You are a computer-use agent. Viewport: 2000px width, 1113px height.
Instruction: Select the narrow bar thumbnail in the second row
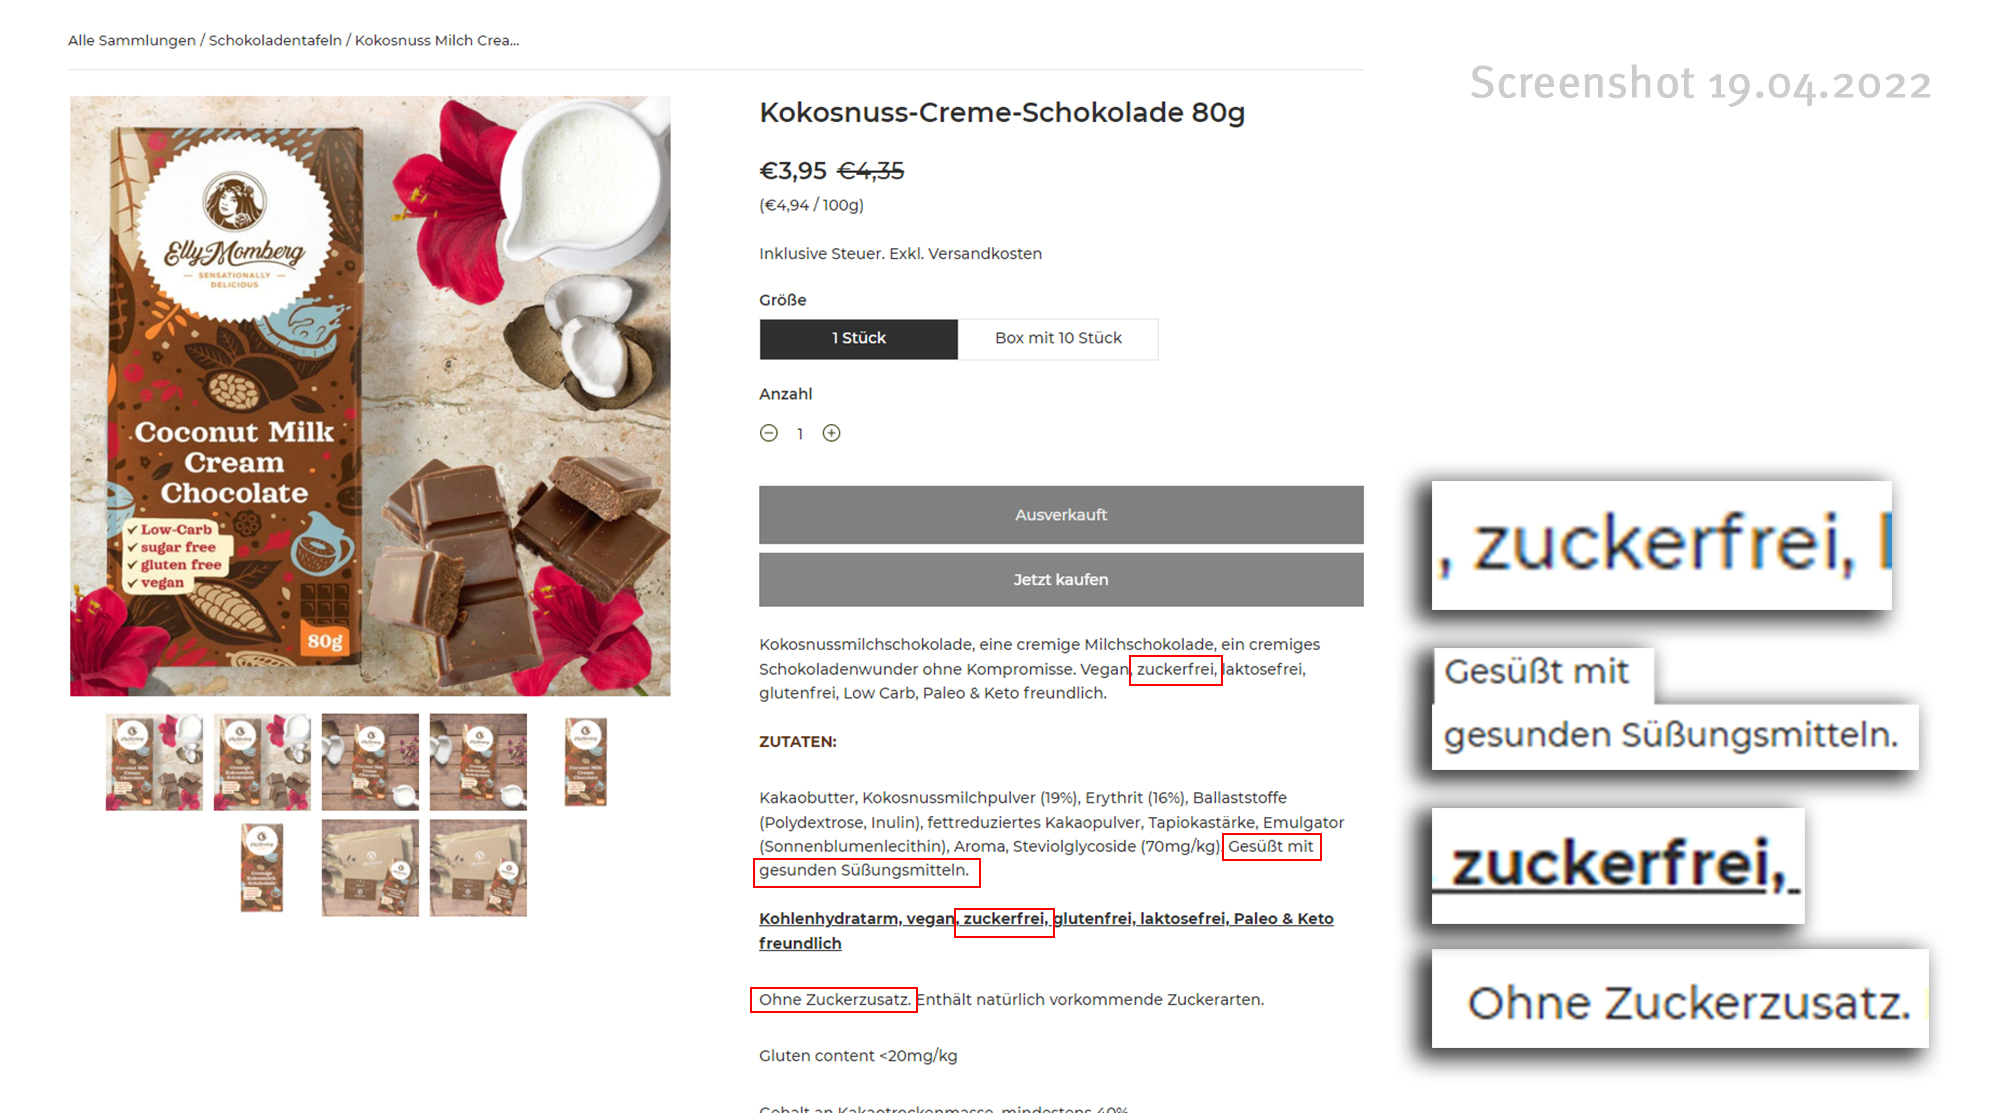coord(262,868)
